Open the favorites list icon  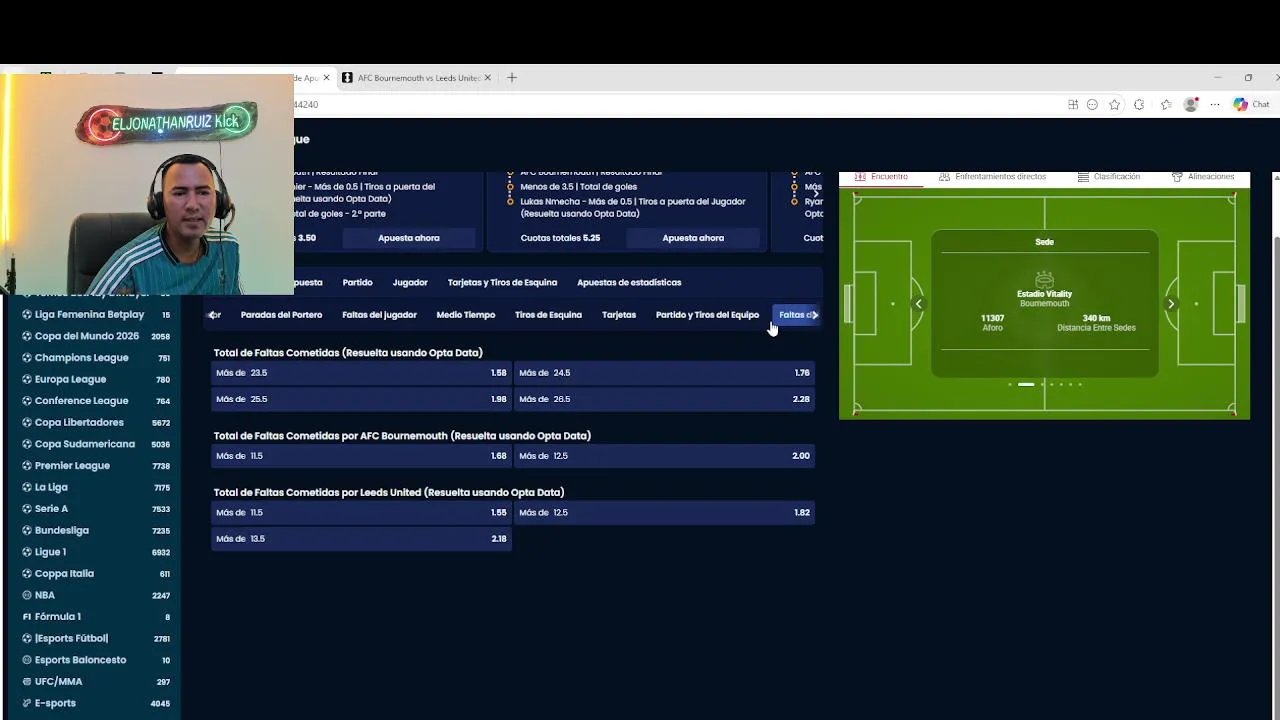pyautogui.click(x=1166, y=104)
